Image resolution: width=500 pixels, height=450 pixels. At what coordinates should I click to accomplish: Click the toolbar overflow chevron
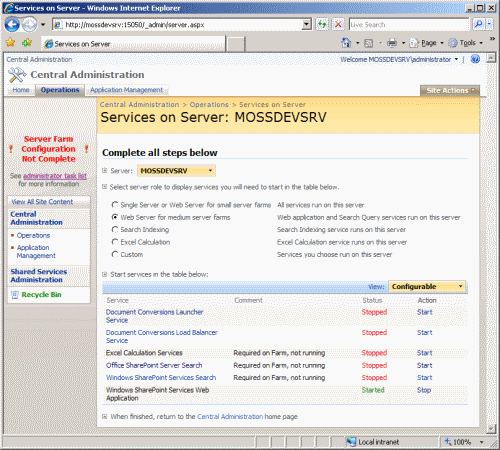click(x=492, y=39)
